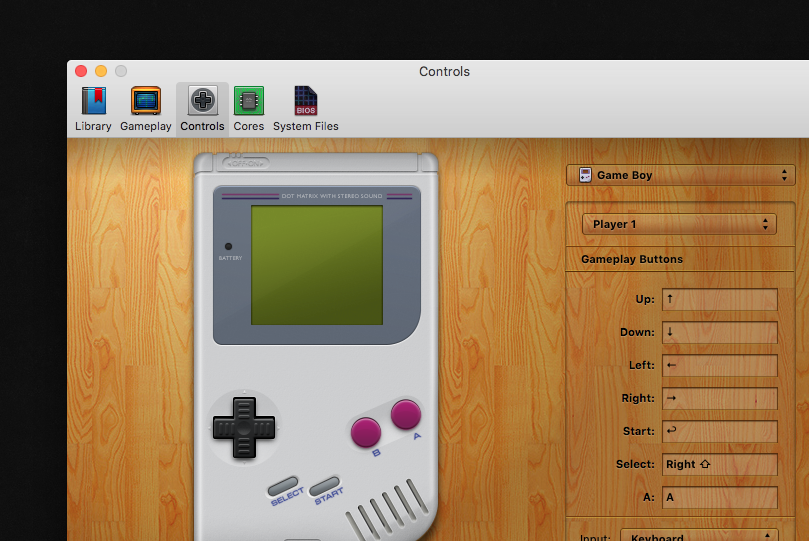The height and width of the screenshot is (541, 809).
Task: Minimize the Controls window
Action: point(101,71)
